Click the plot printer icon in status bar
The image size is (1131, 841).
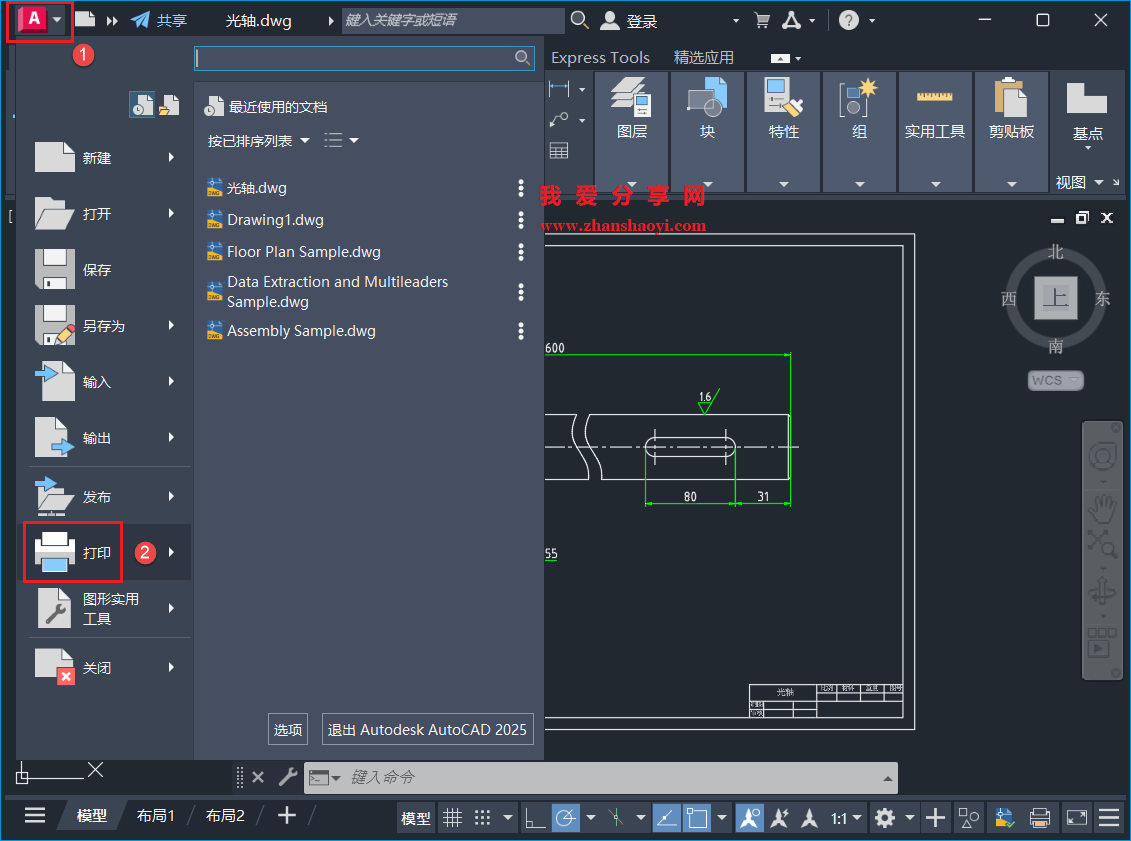1039,817
